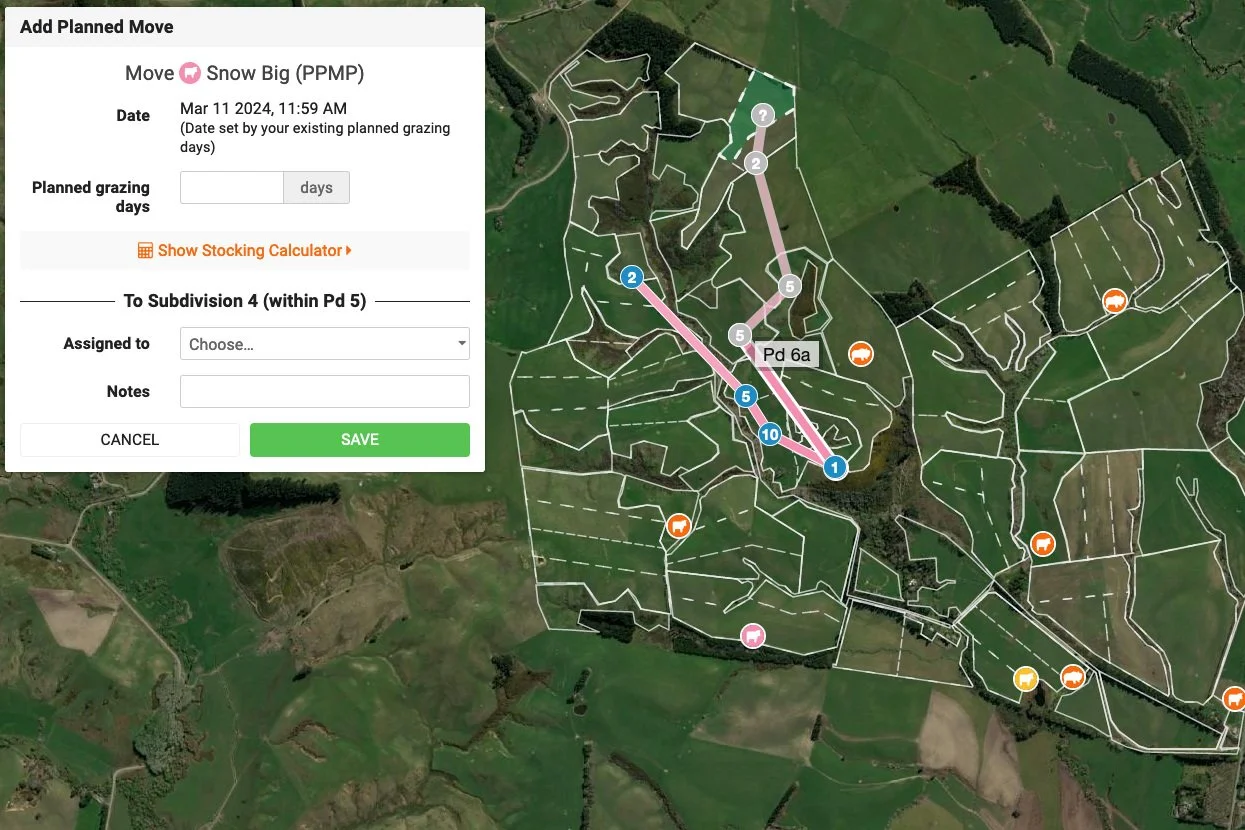Click the pink livestock mob icon on map

pyautogui.click(x=752, y=636)
